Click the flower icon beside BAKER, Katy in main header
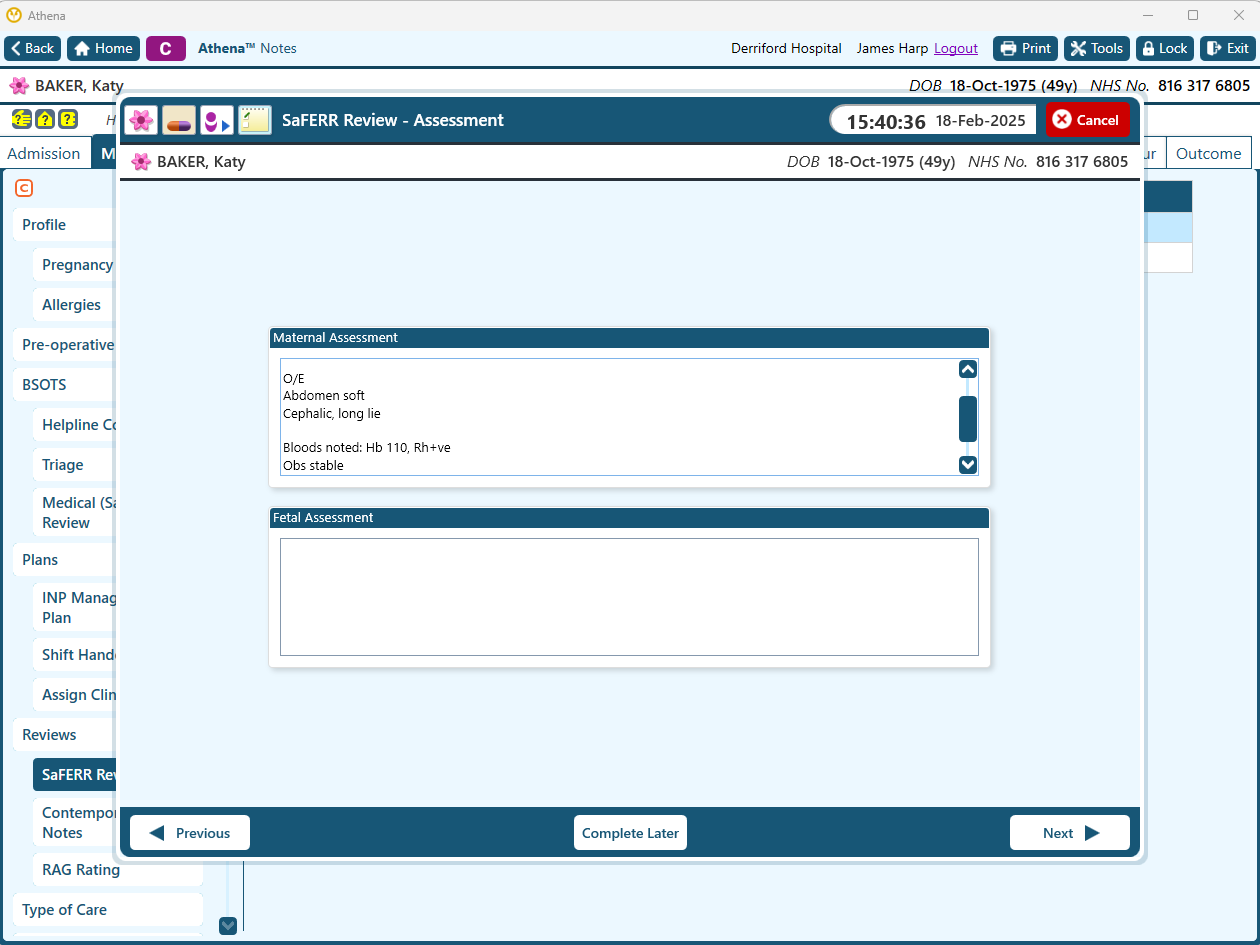The height and width of the screenshot is (945, 1260). click(19, 86)
